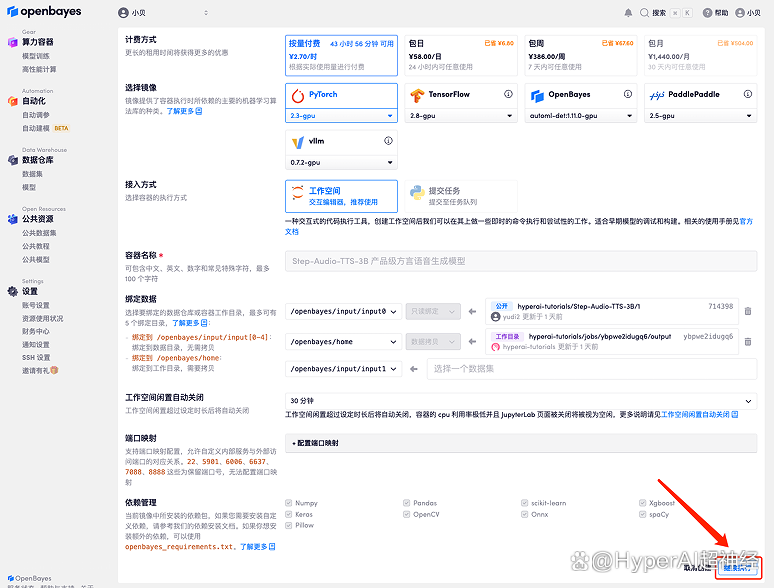The height and width of the screenshot is (588, 774).
Task: Open the 模型训练 sidebar item
Action: click(36, 56)
